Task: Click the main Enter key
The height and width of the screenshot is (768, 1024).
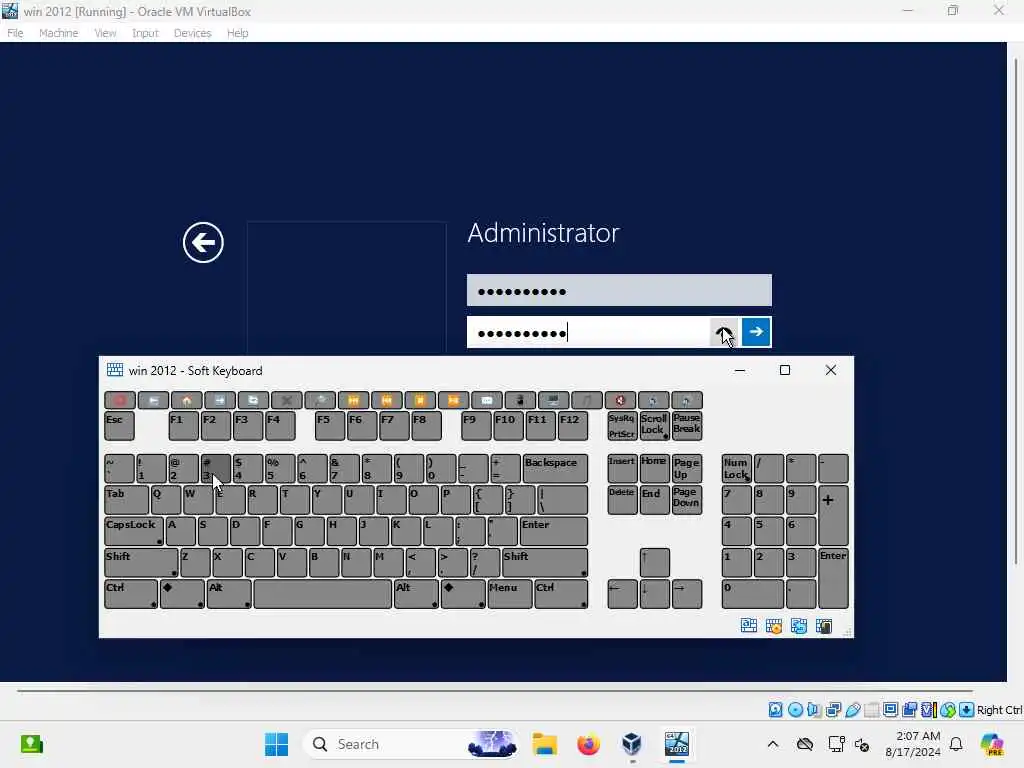Action: [554, 531]
